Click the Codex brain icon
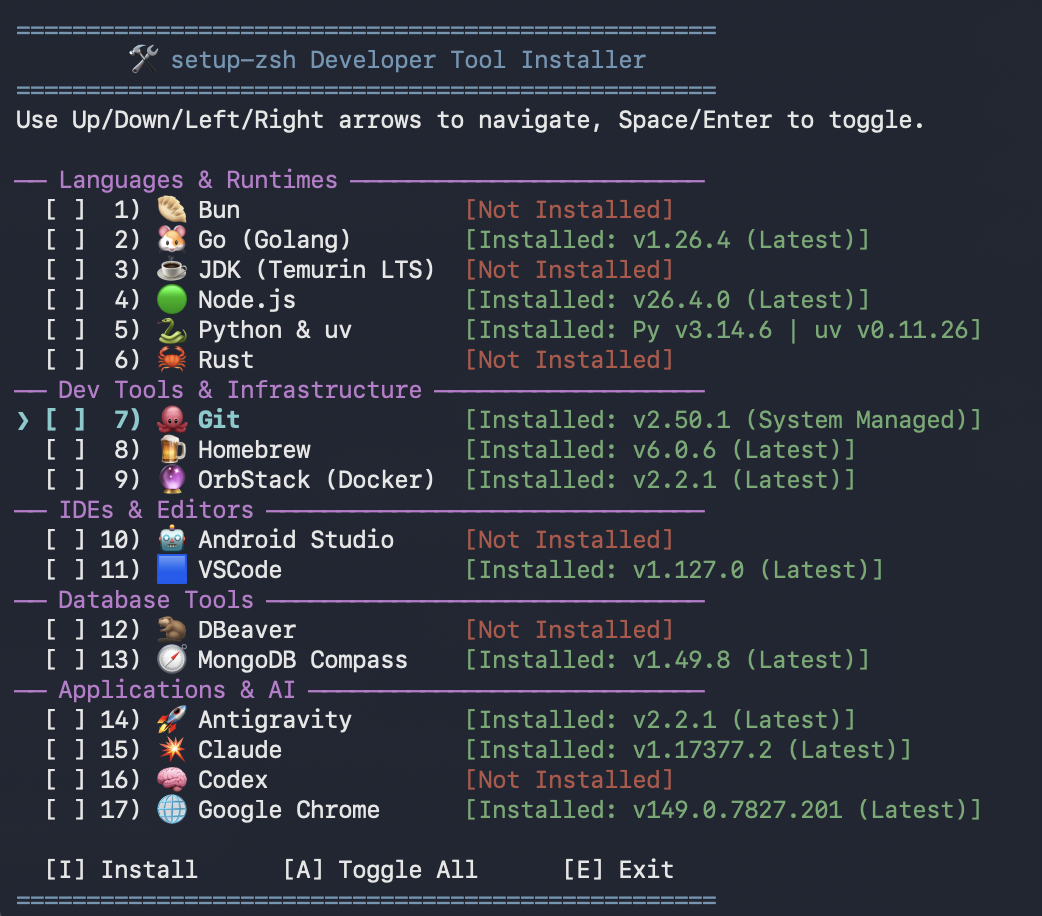Viewport: 1042px width, 916px height. (171, 780)
